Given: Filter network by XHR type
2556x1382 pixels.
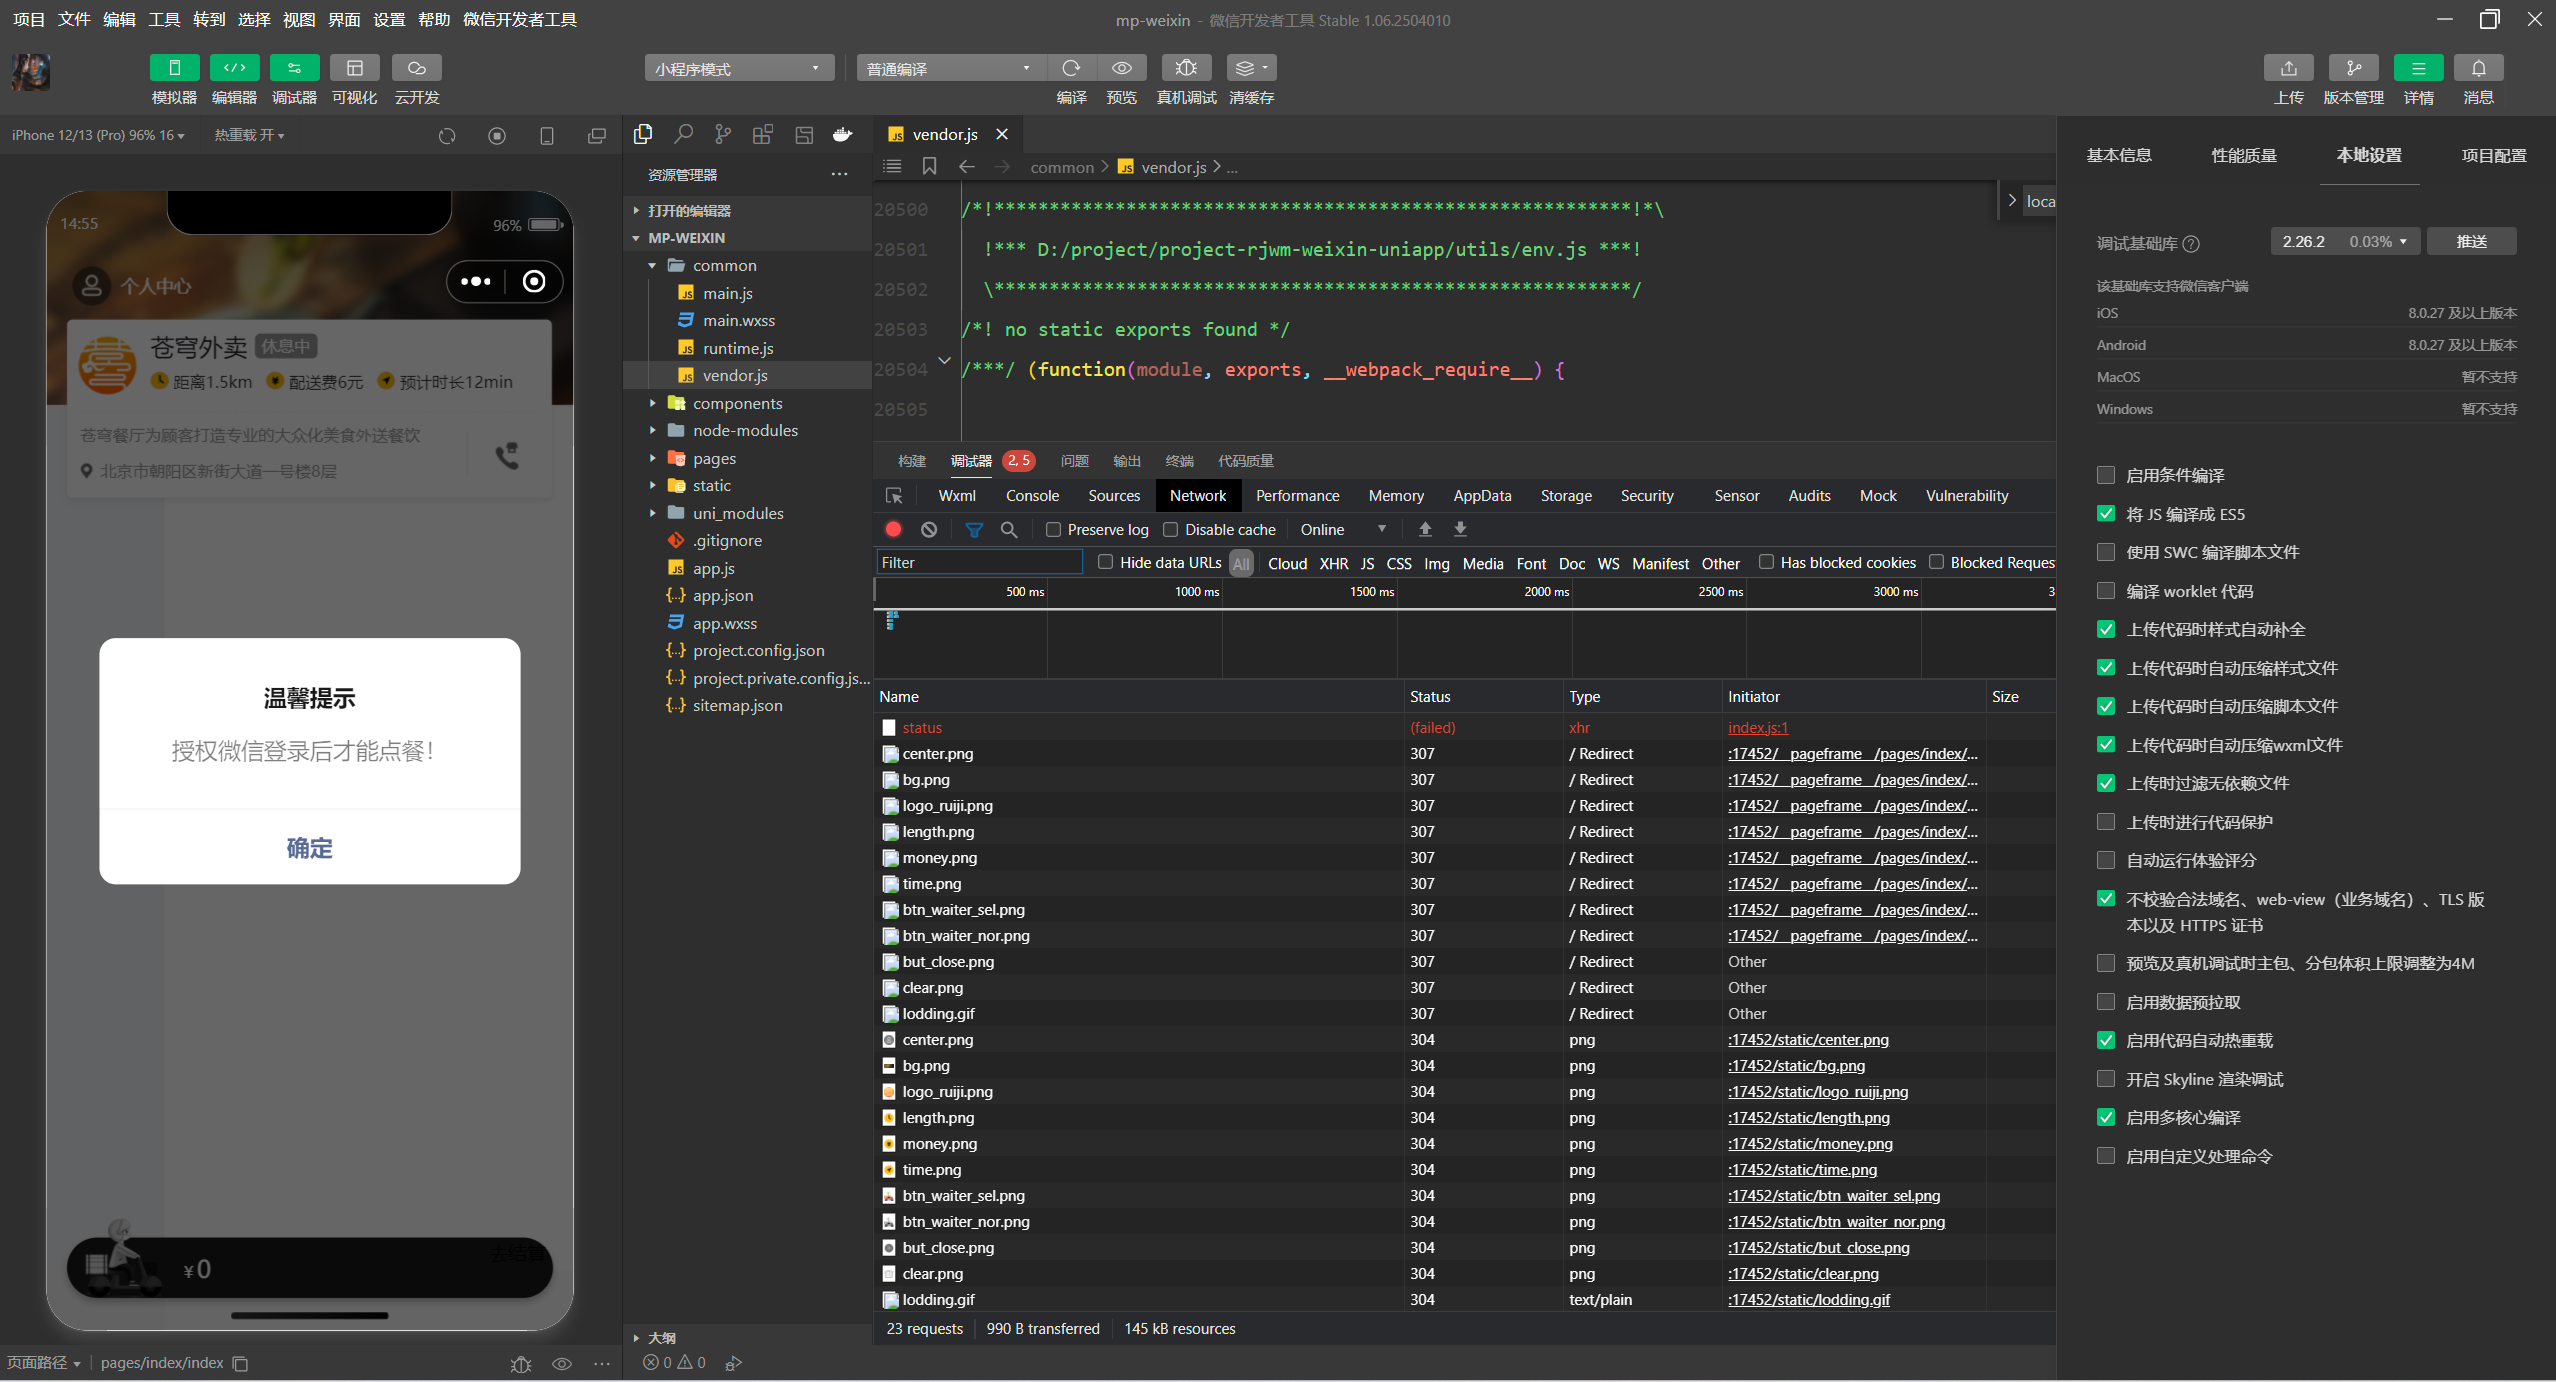Looking at the screenshot, I should (x=1333, y=563).
